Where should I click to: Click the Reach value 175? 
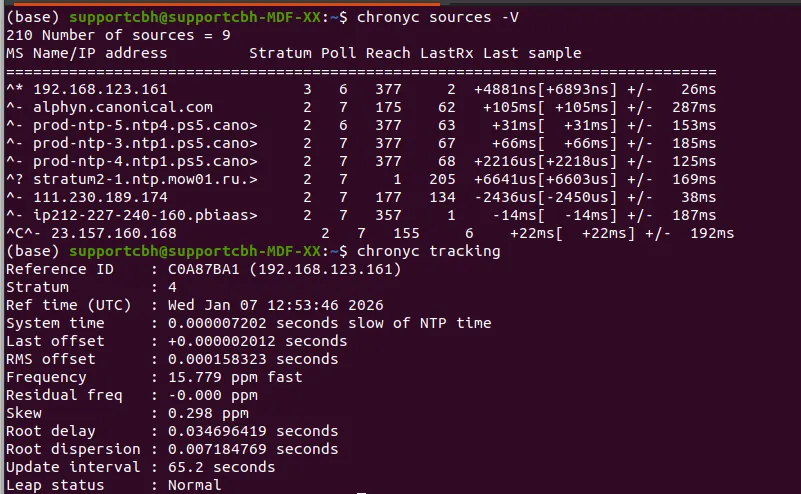388,107
